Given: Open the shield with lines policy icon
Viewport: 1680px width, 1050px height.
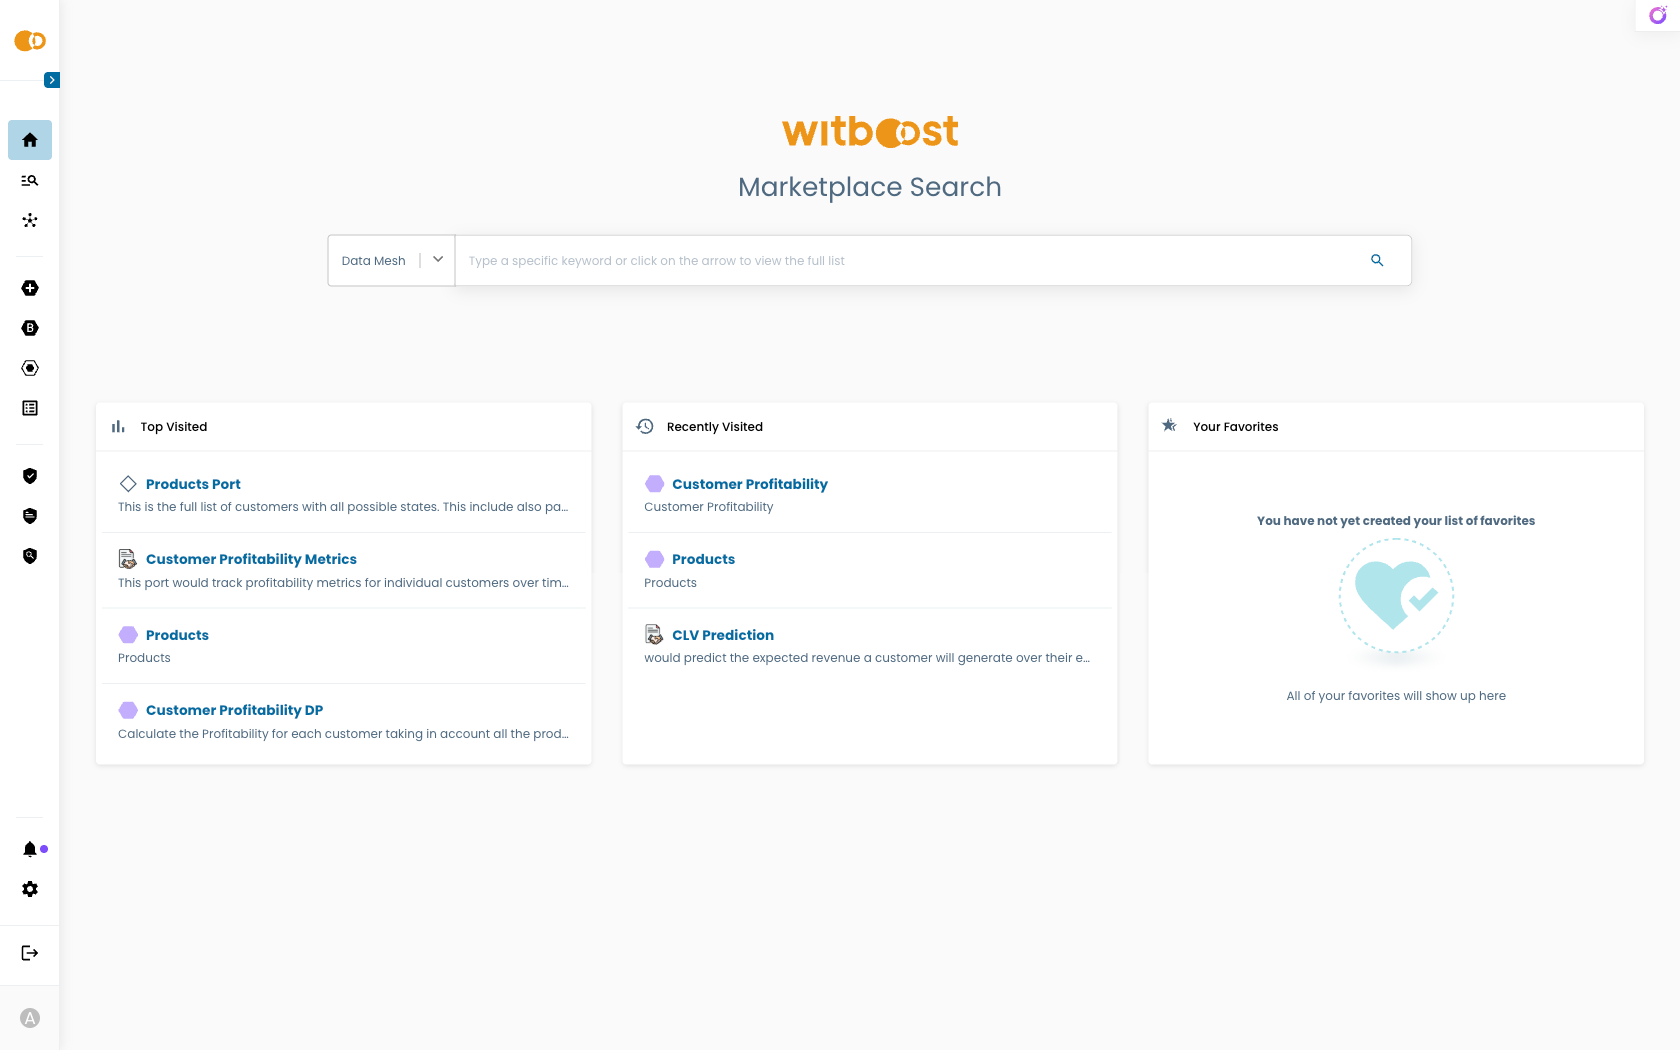Looking at the screenshot, I should click(30, 516).
